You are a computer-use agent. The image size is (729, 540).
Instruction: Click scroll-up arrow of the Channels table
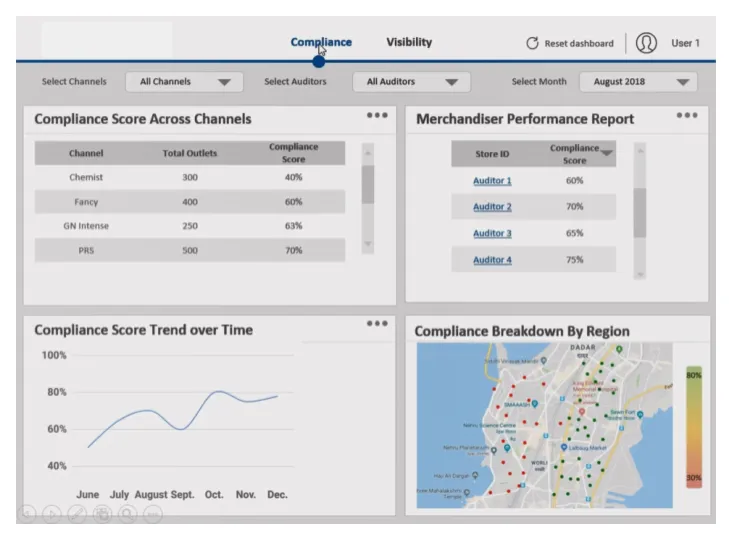tap(368, 153)
